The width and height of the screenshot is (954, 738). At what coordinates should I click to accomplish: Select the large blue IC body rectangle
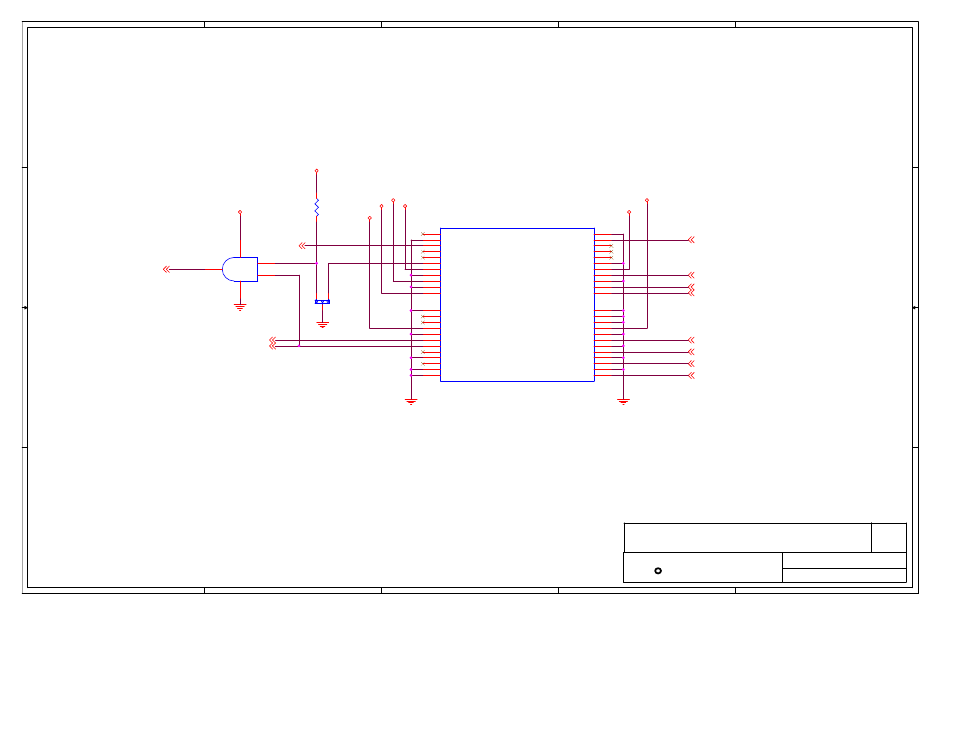click(x=517, y=305)
